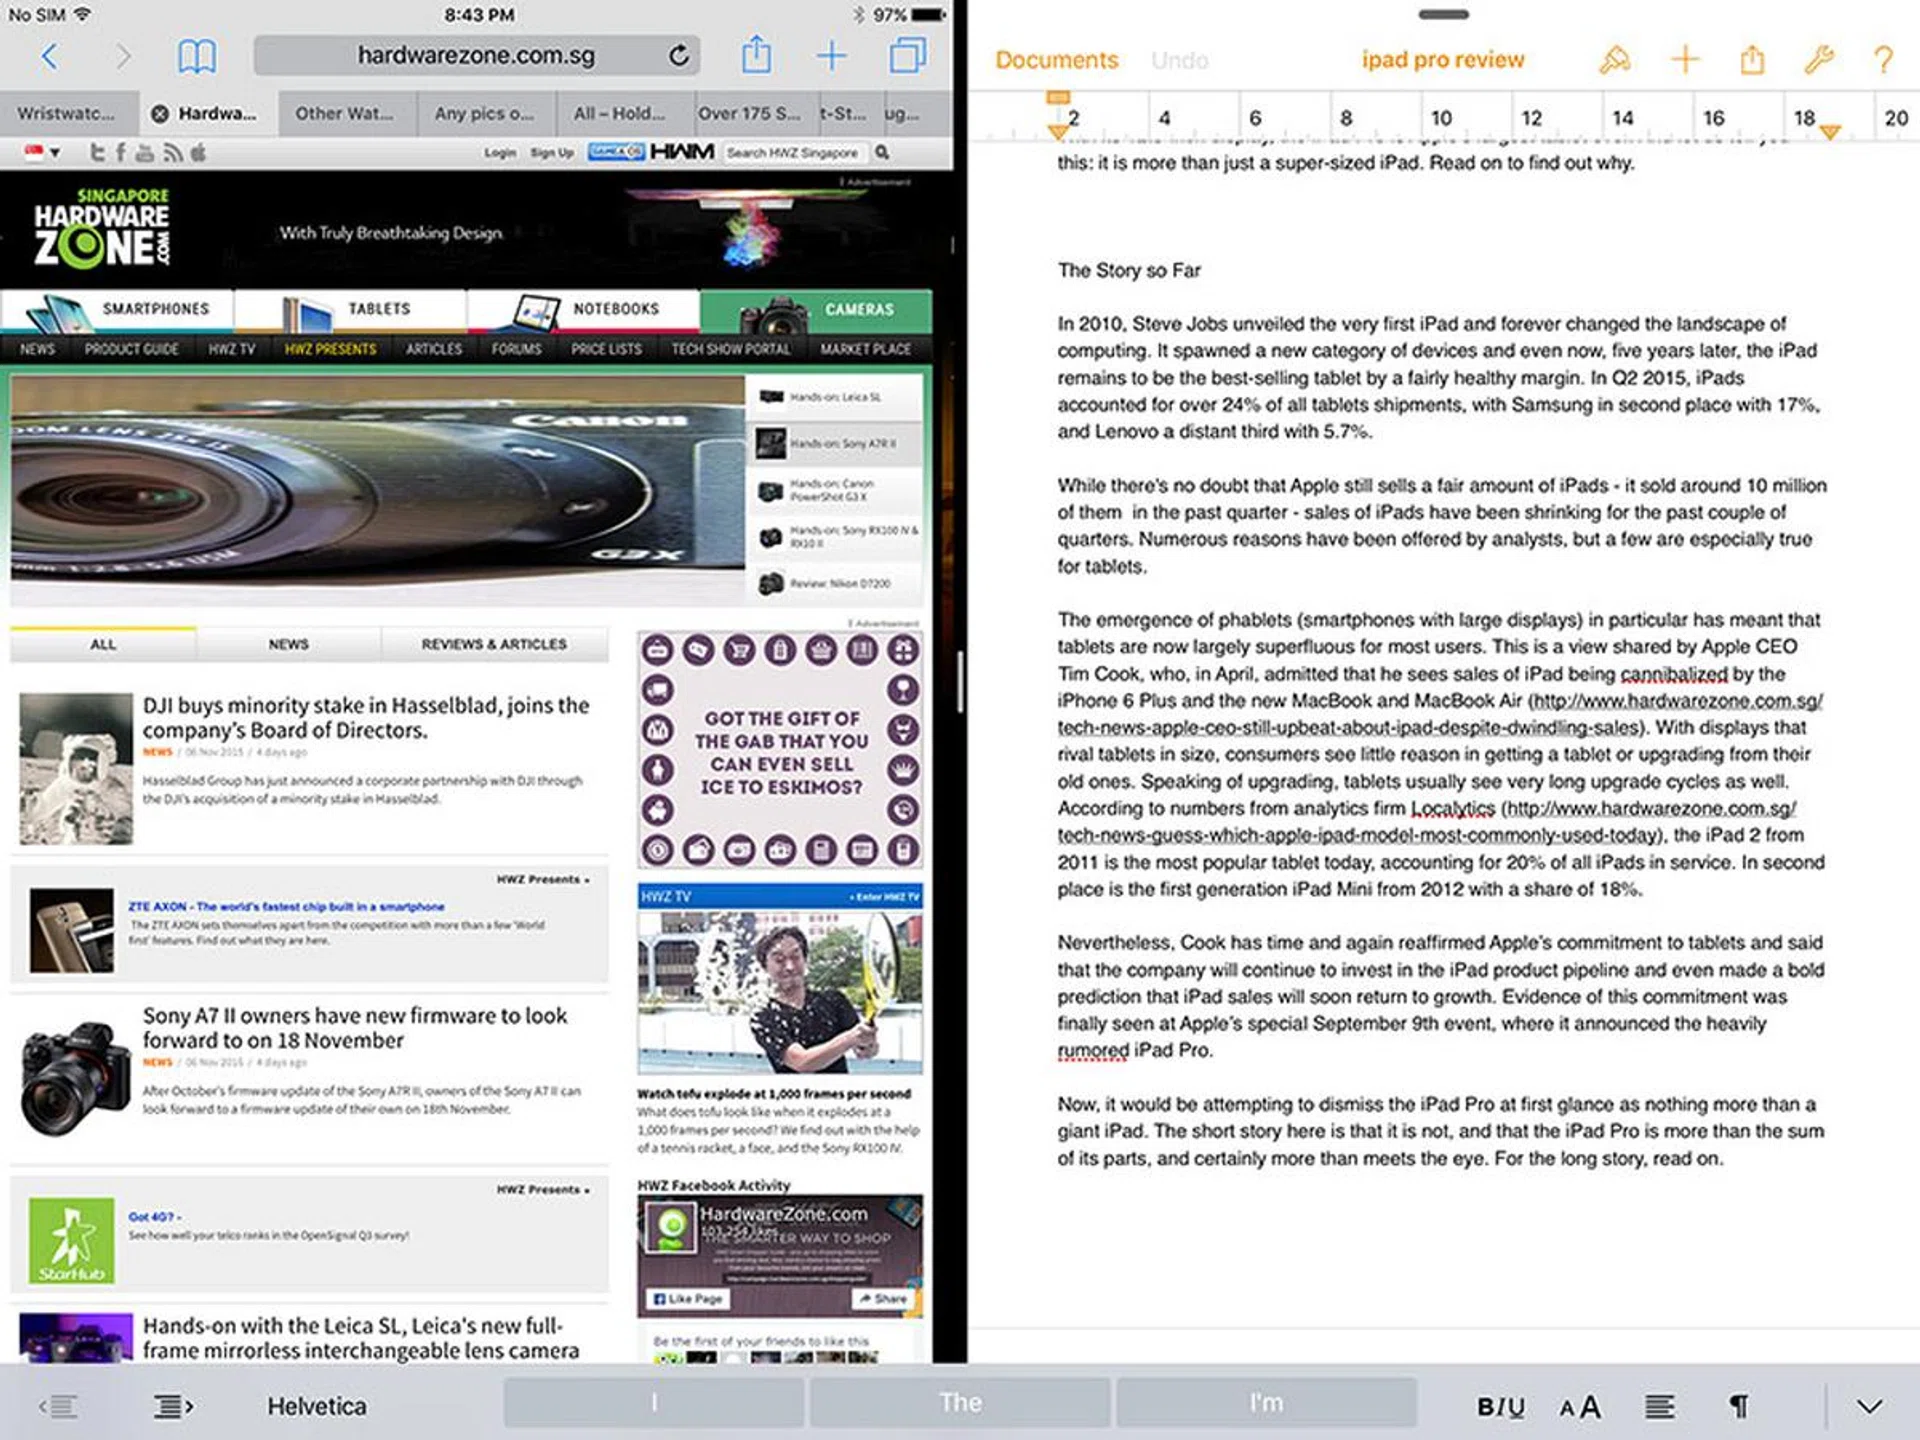Tap the Safari bookmarks book icon
The height and width of the screenshot is (1440, 1920).
[196, 56]
